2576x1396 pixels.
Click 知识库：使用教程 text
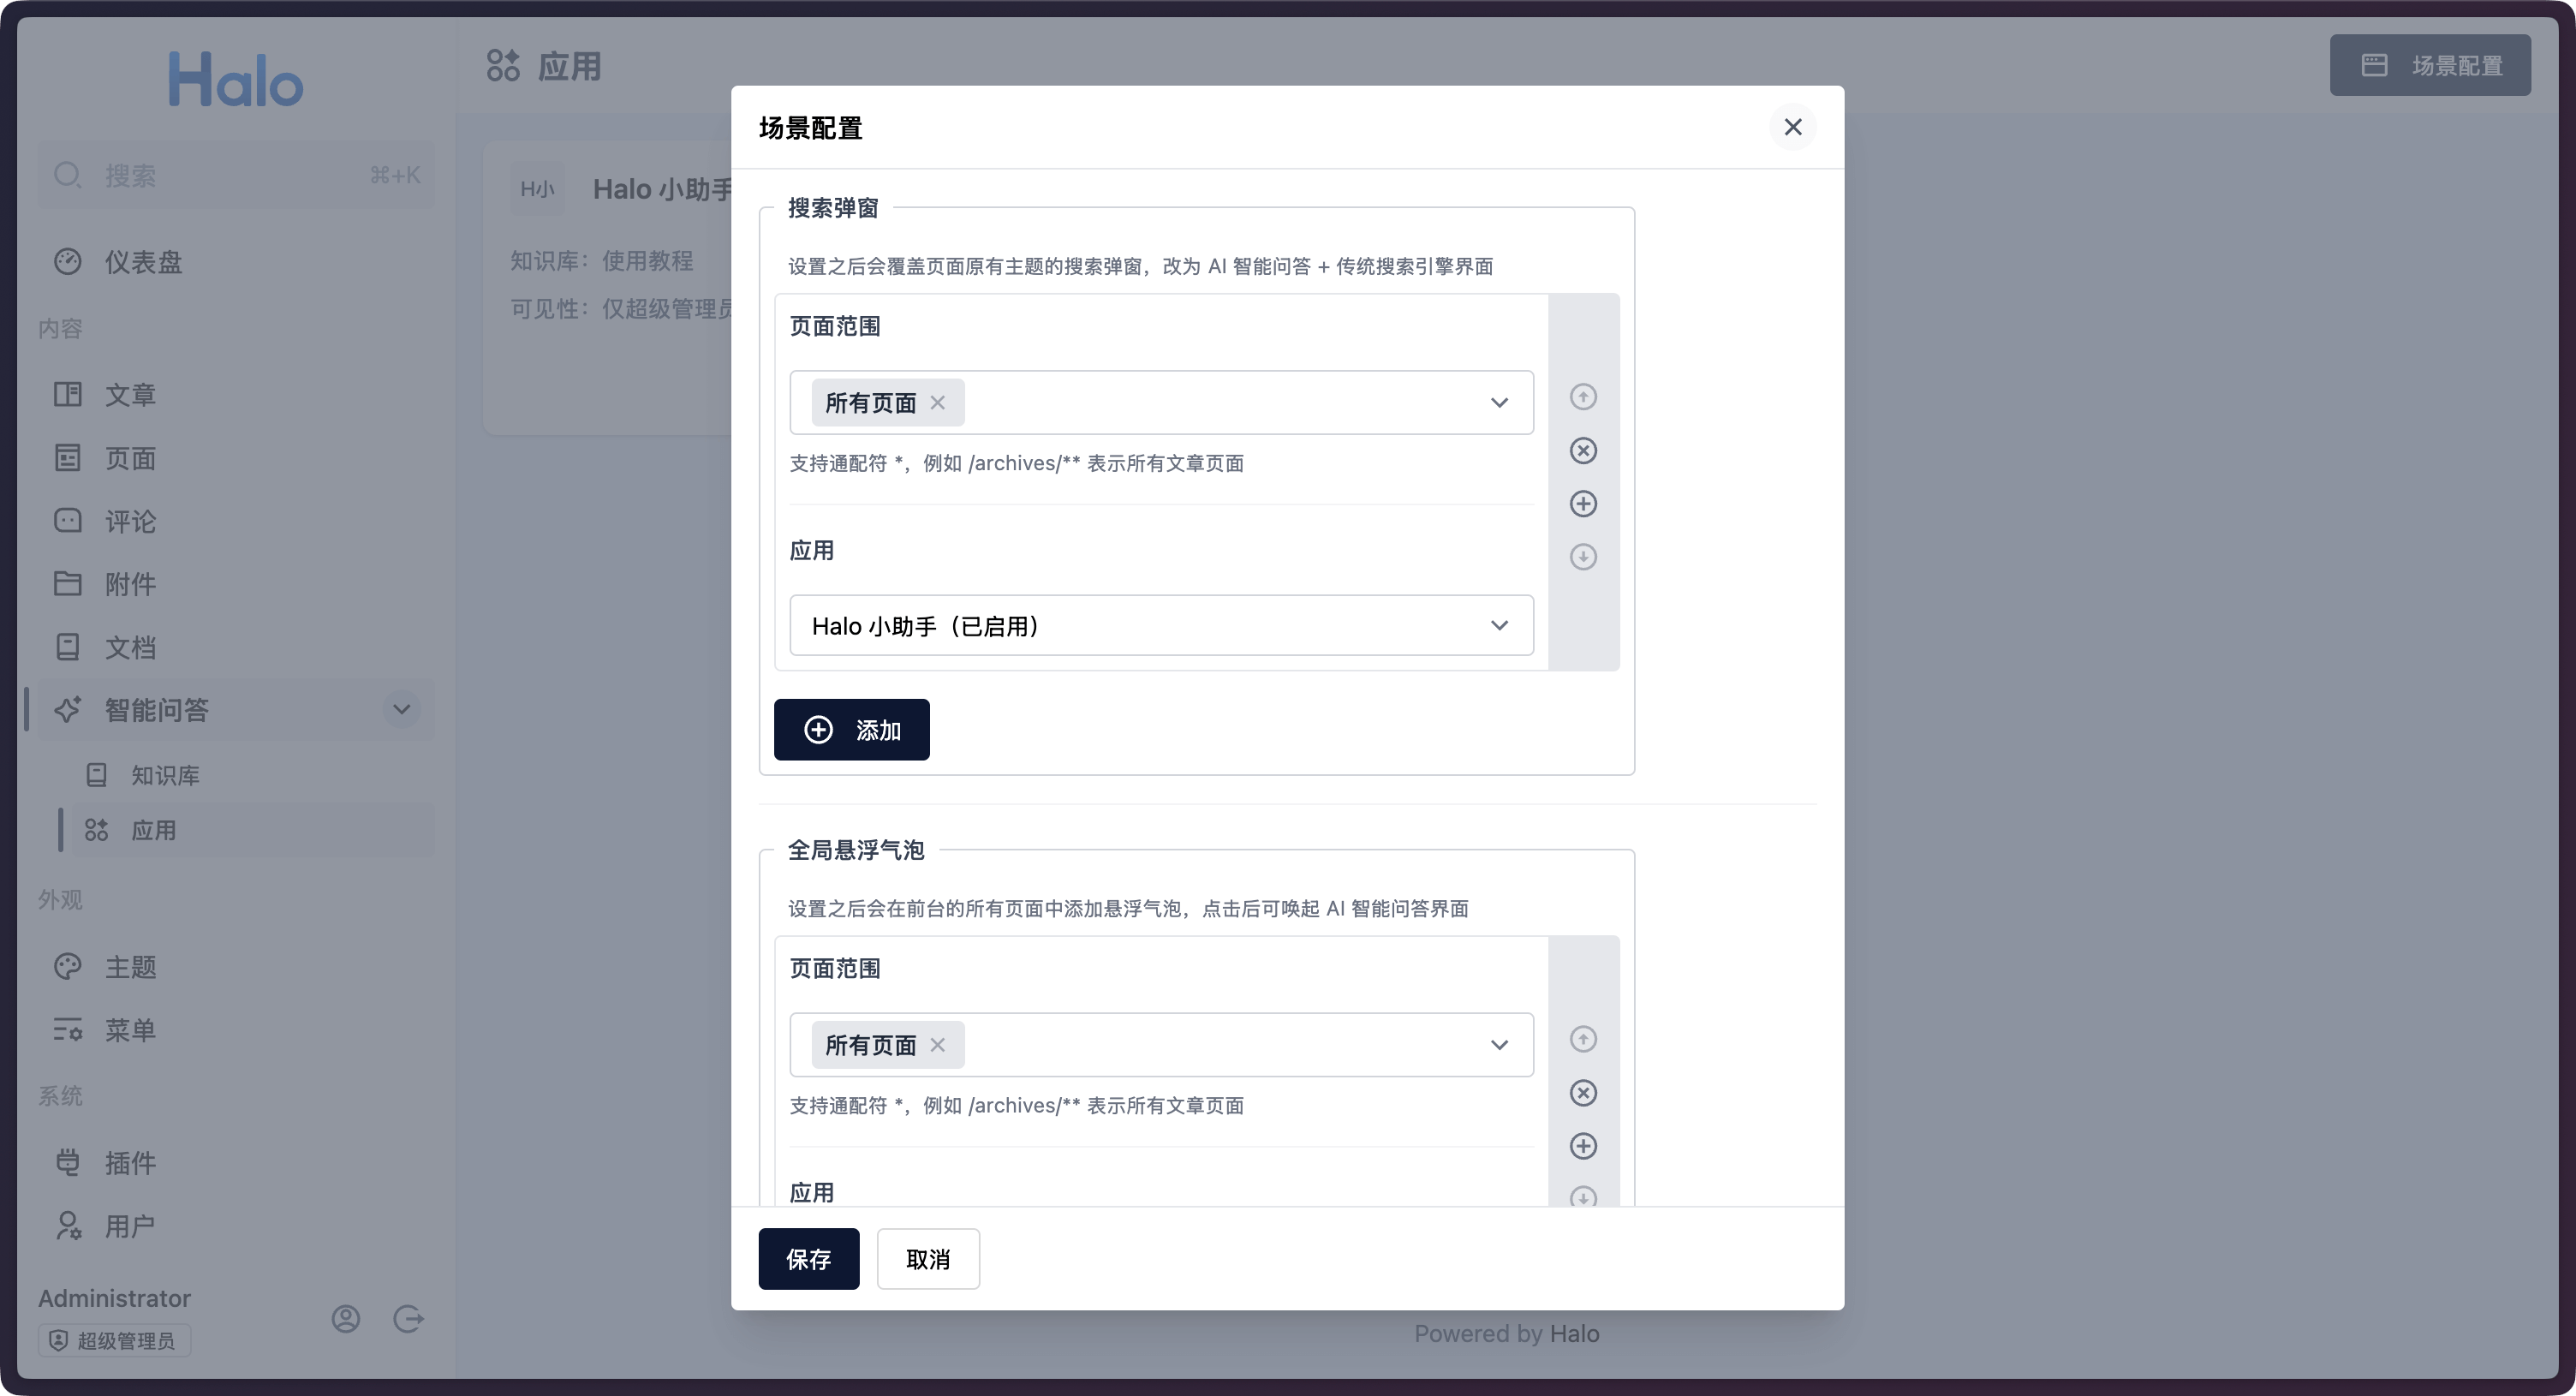pos(602,261)
